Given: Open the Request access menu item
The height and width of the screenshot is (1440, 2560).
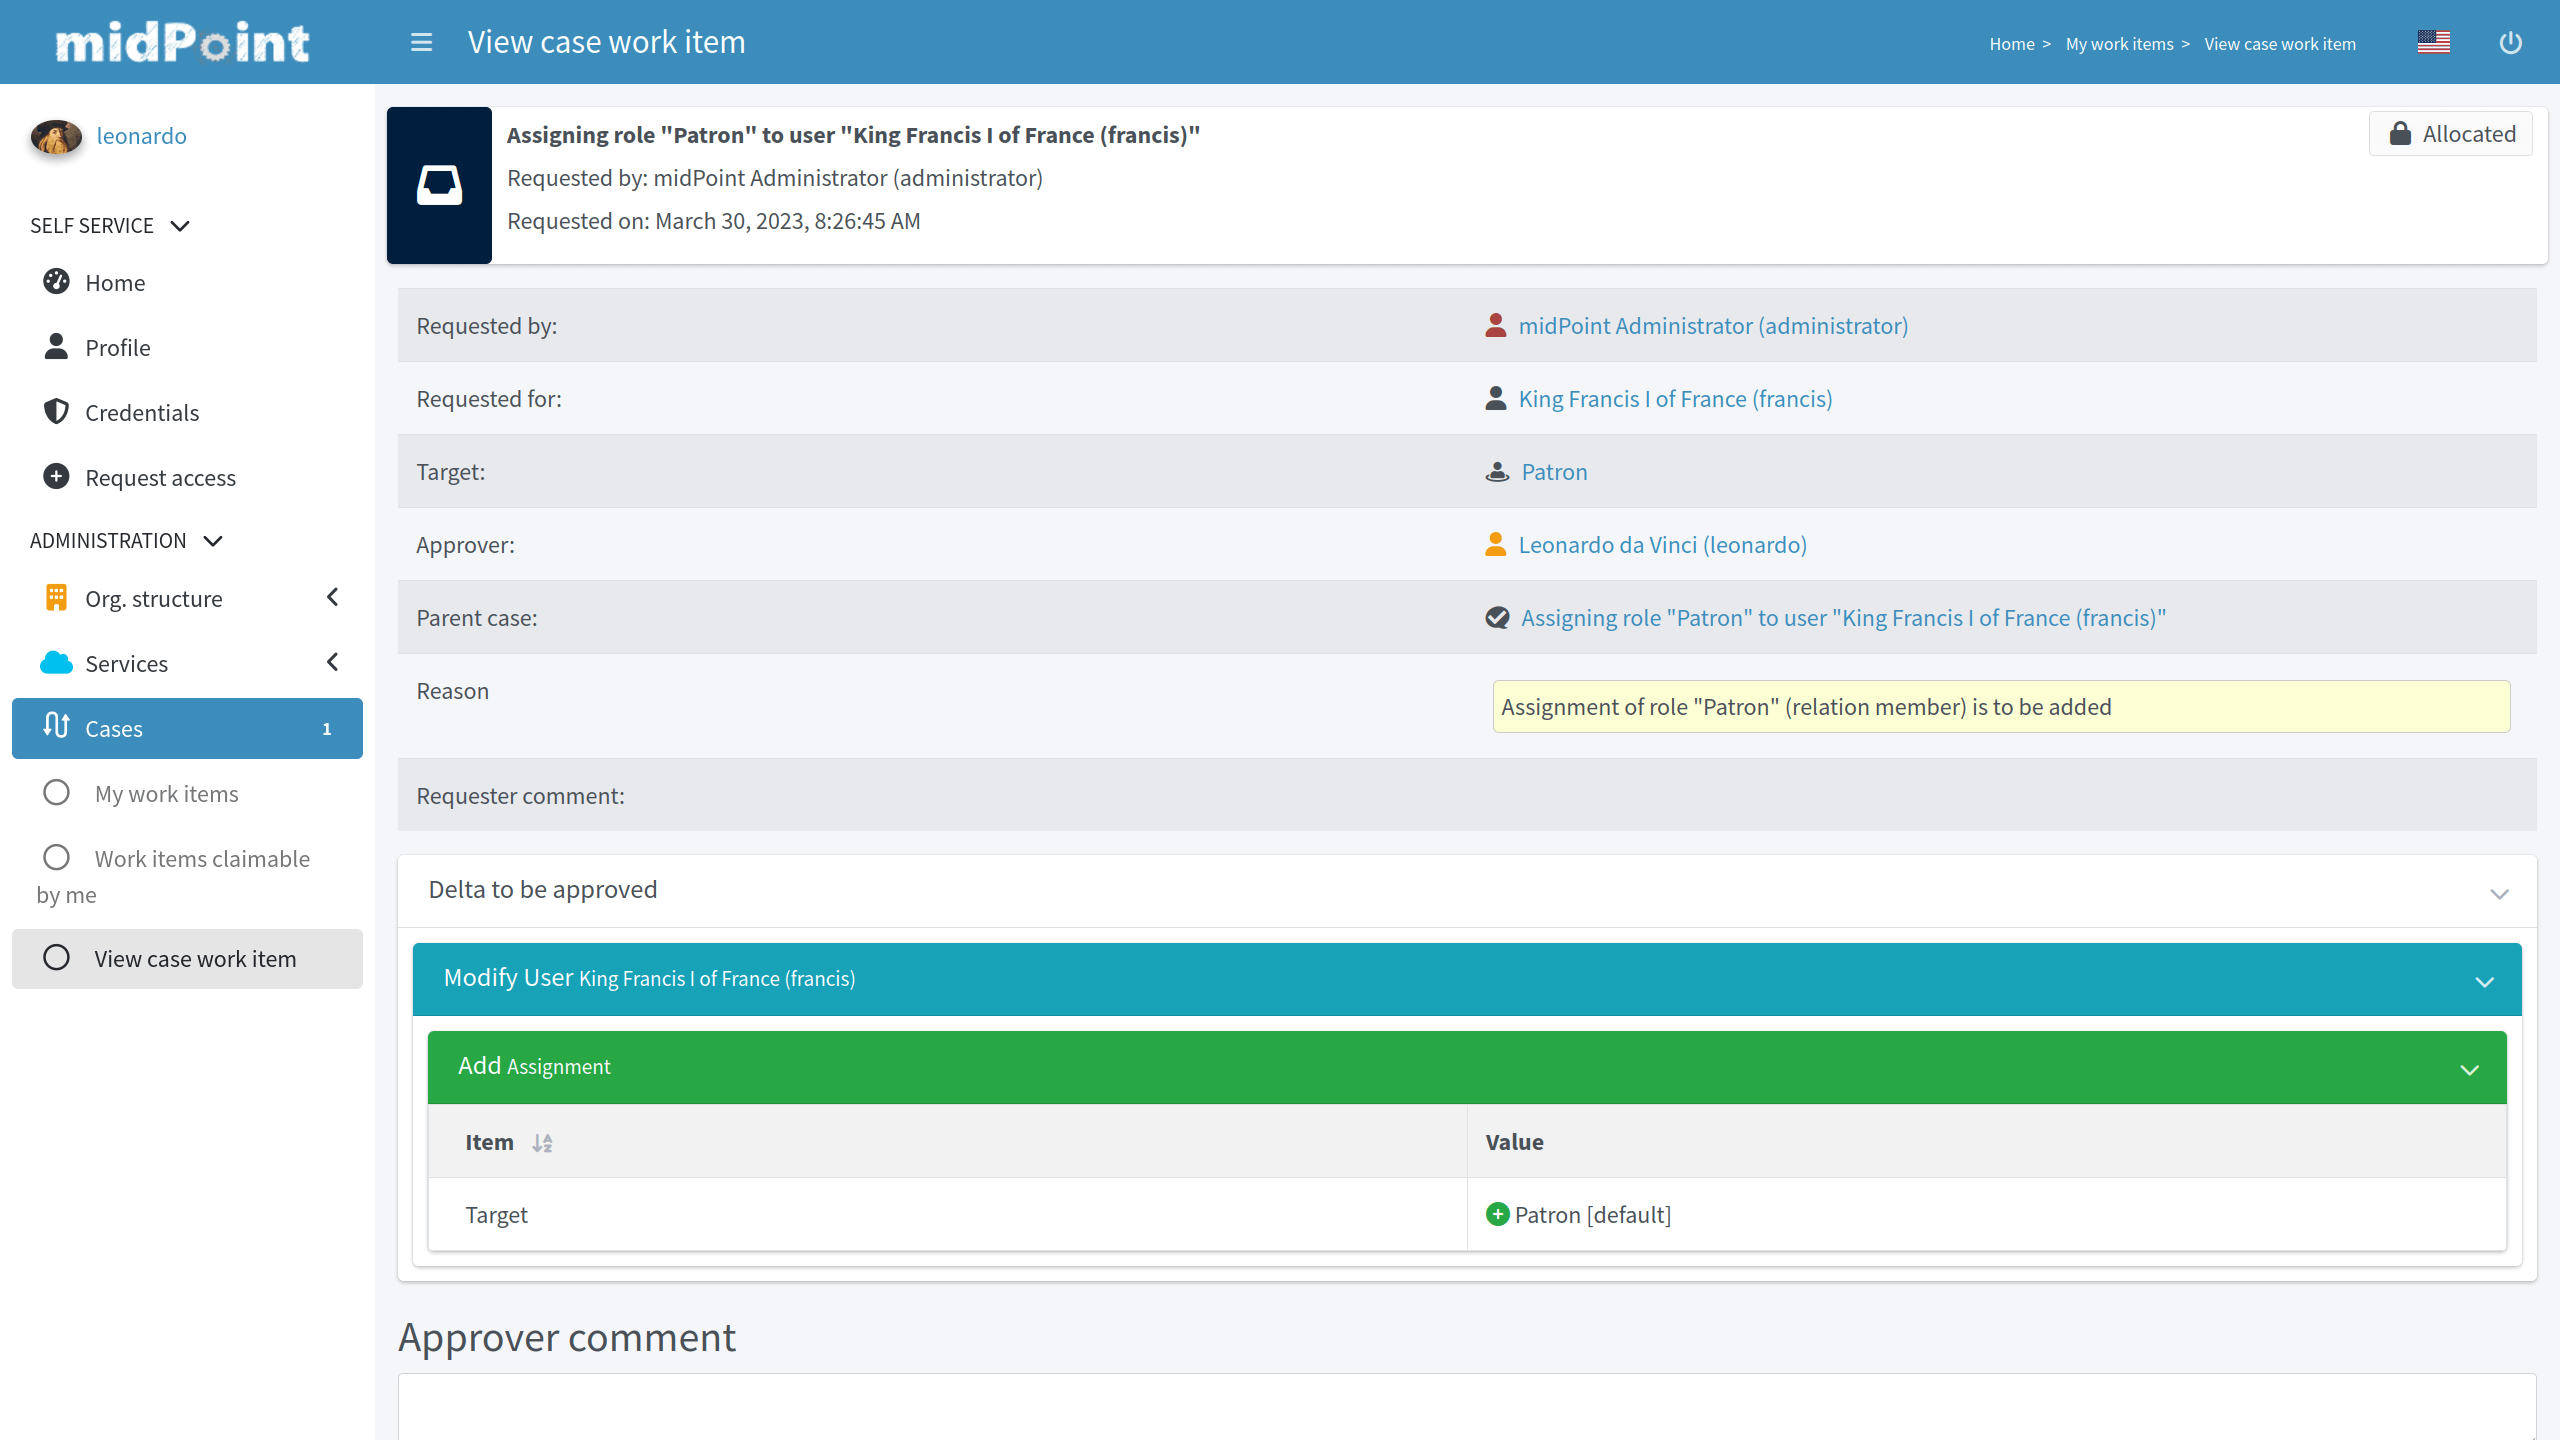Looking at the screenshot, I should click(187, 478).
